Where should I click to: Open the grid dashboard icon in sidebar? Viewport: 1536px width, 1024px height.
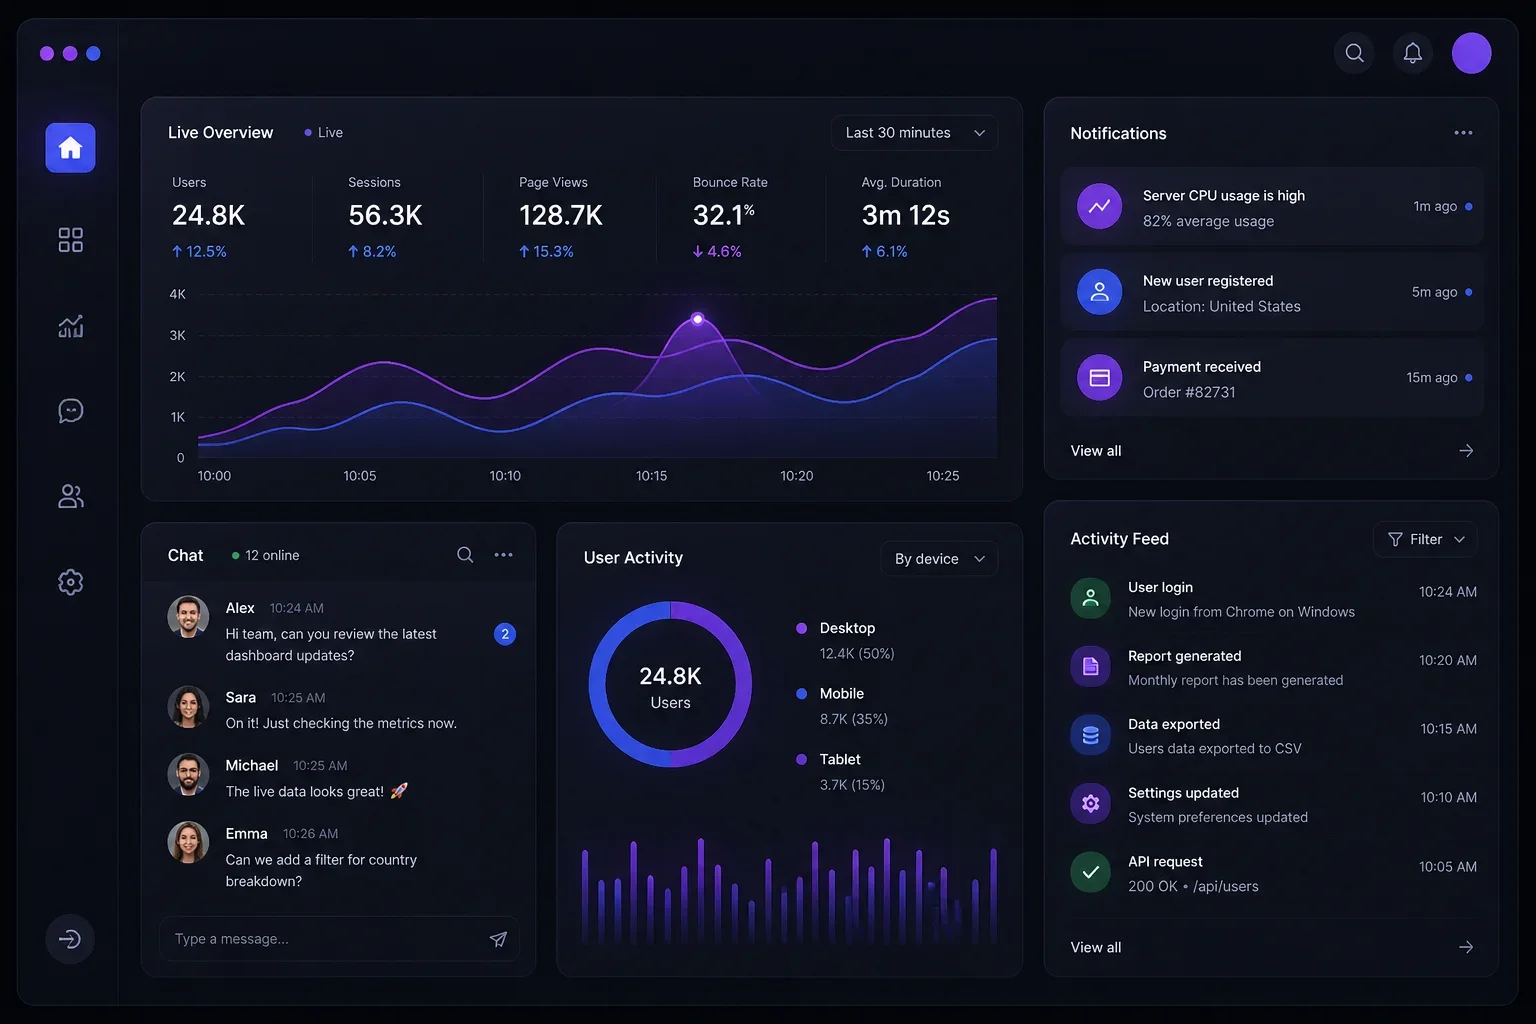(x=70, y=240)
